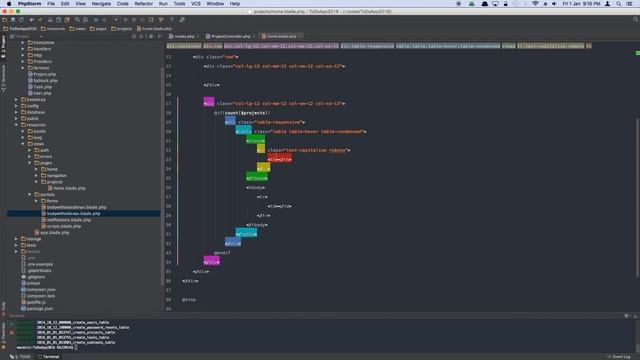Expand the config folder
The height and width of the screenshot is (360, 640).
[x=17, y=106]
